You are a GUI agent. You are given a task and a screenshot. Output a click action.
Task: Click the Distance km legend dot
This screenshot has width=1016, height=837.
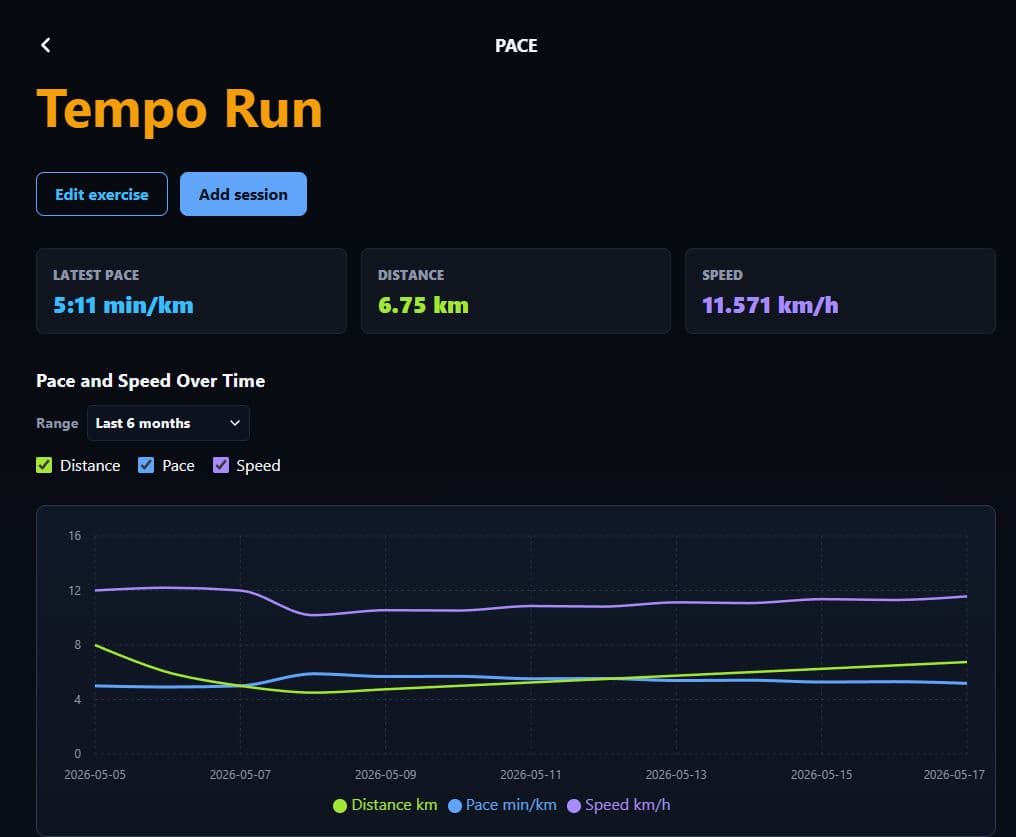tap(340, 805)
